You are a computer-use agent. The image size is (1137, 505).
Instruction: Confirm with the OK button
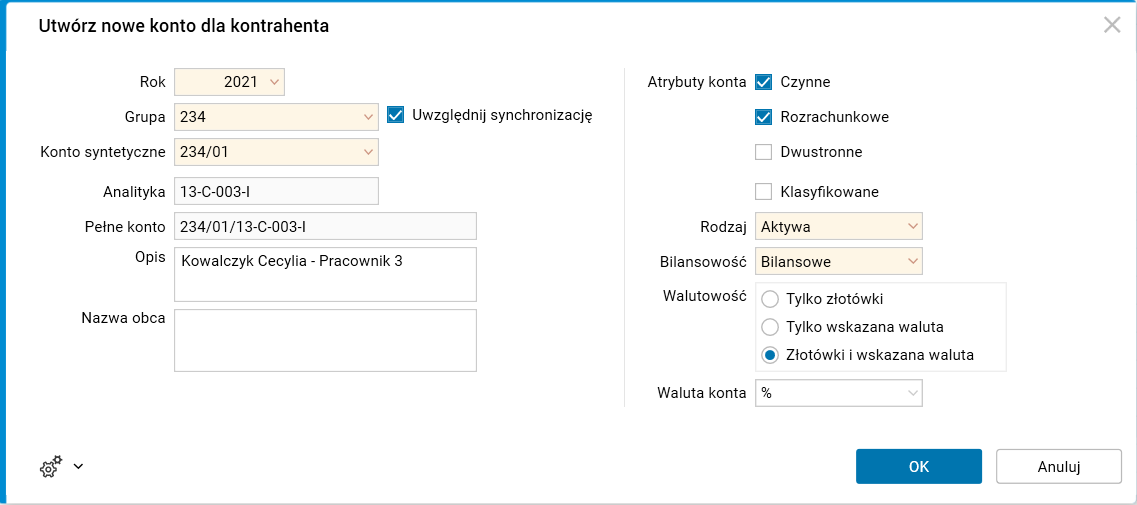918,466
